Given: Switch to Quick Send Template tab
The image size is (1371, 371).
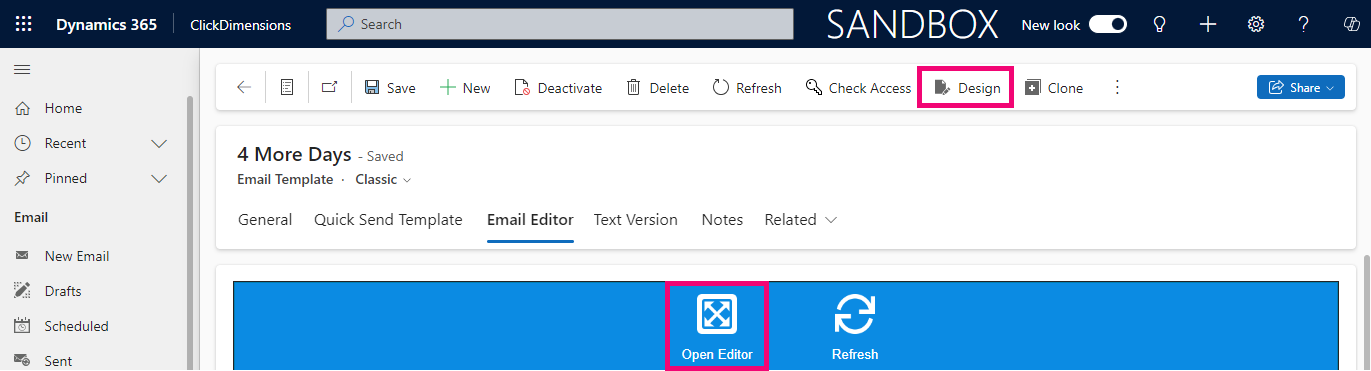Looking at the screenshot, I should tap(388, 220).
